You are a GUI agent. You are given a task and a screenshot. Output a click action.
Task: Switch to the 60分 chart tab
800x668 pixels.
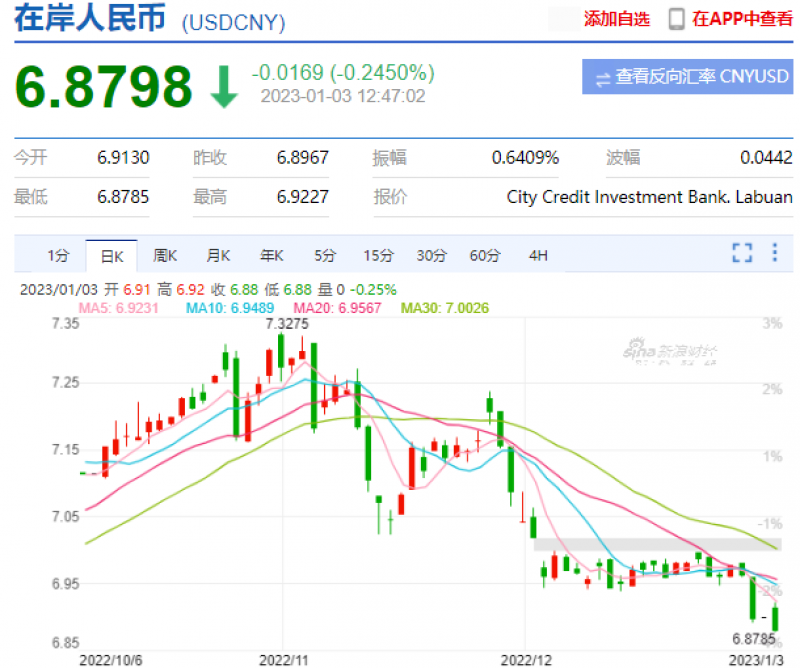point(485,255)
